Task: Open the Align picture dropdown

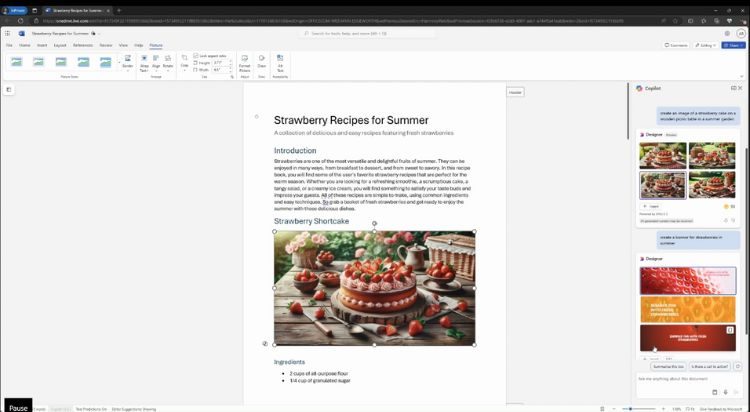Action: click(x=156, y=63)
